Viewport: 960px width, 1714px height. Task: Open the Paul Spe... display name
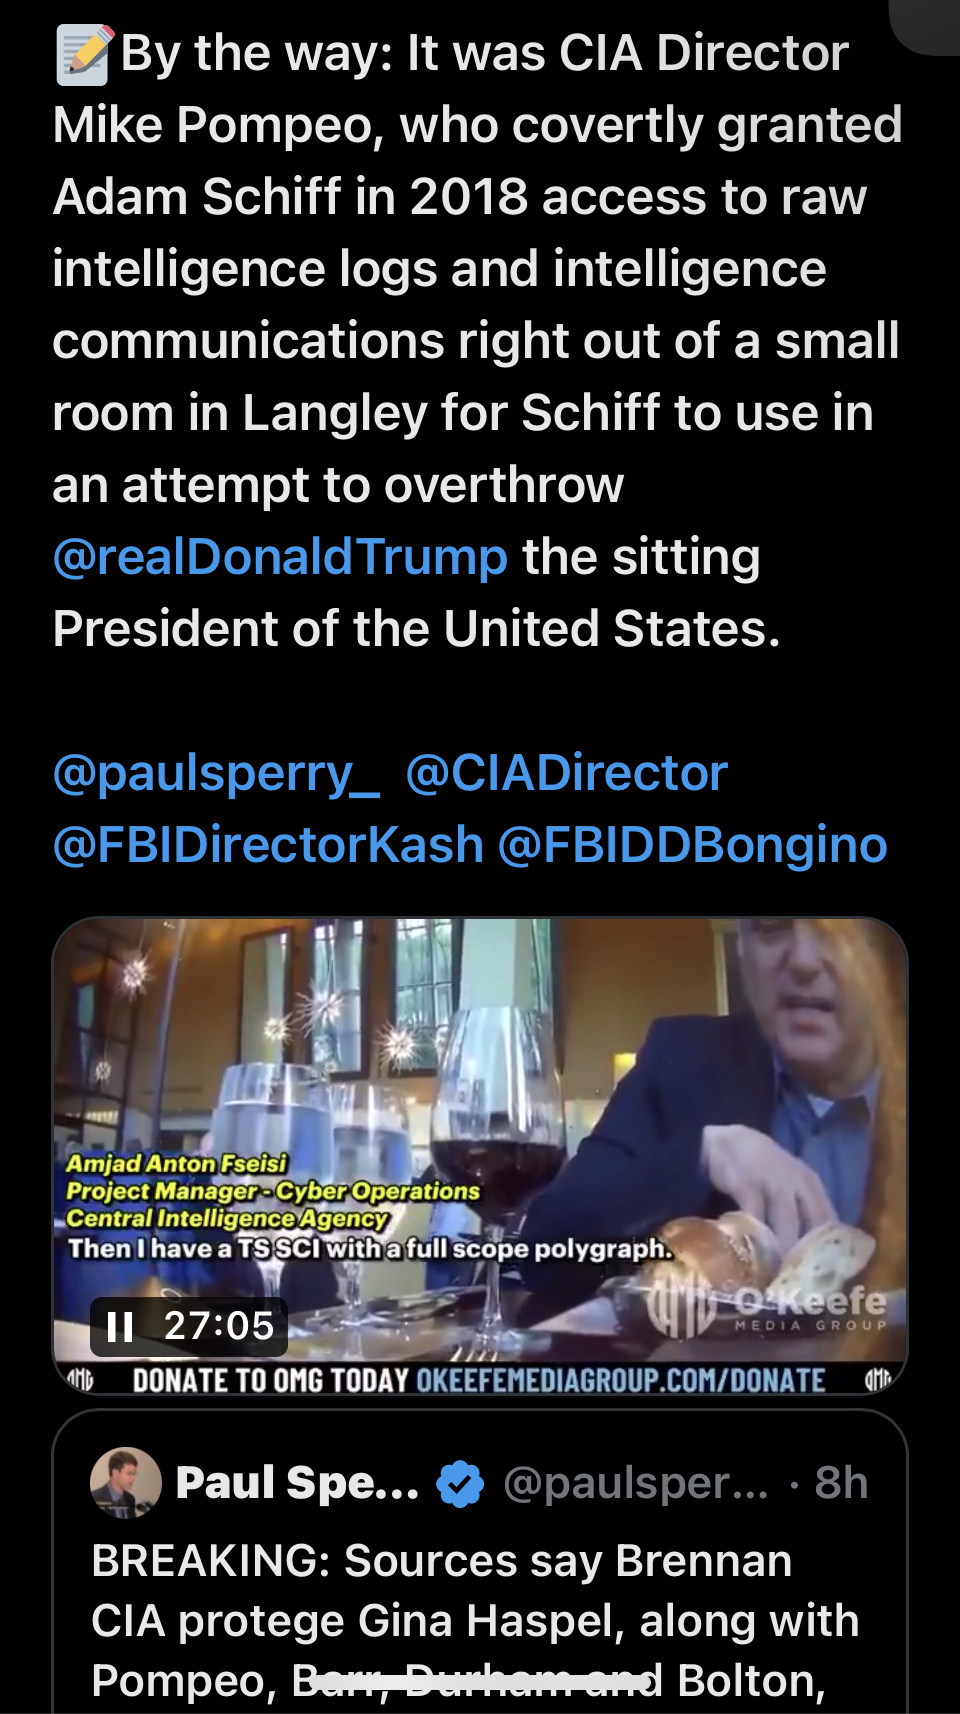tap(297, 1483)
